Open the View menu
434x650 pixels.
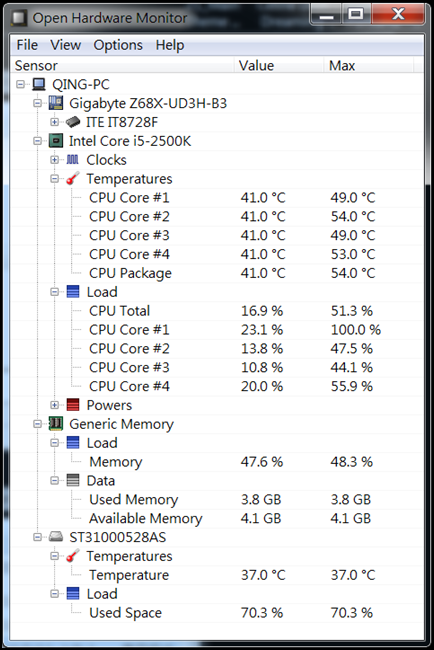[x=65, y=45]
